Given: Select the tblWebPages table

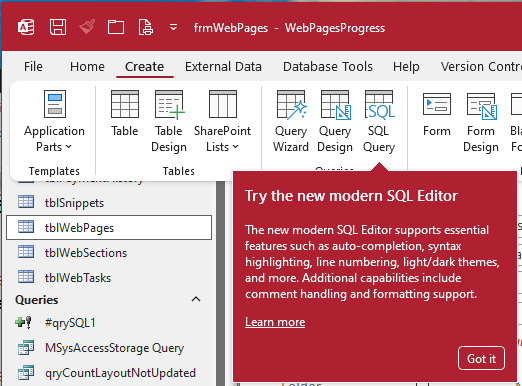Looking at the screenshot, I should [109, 228].
